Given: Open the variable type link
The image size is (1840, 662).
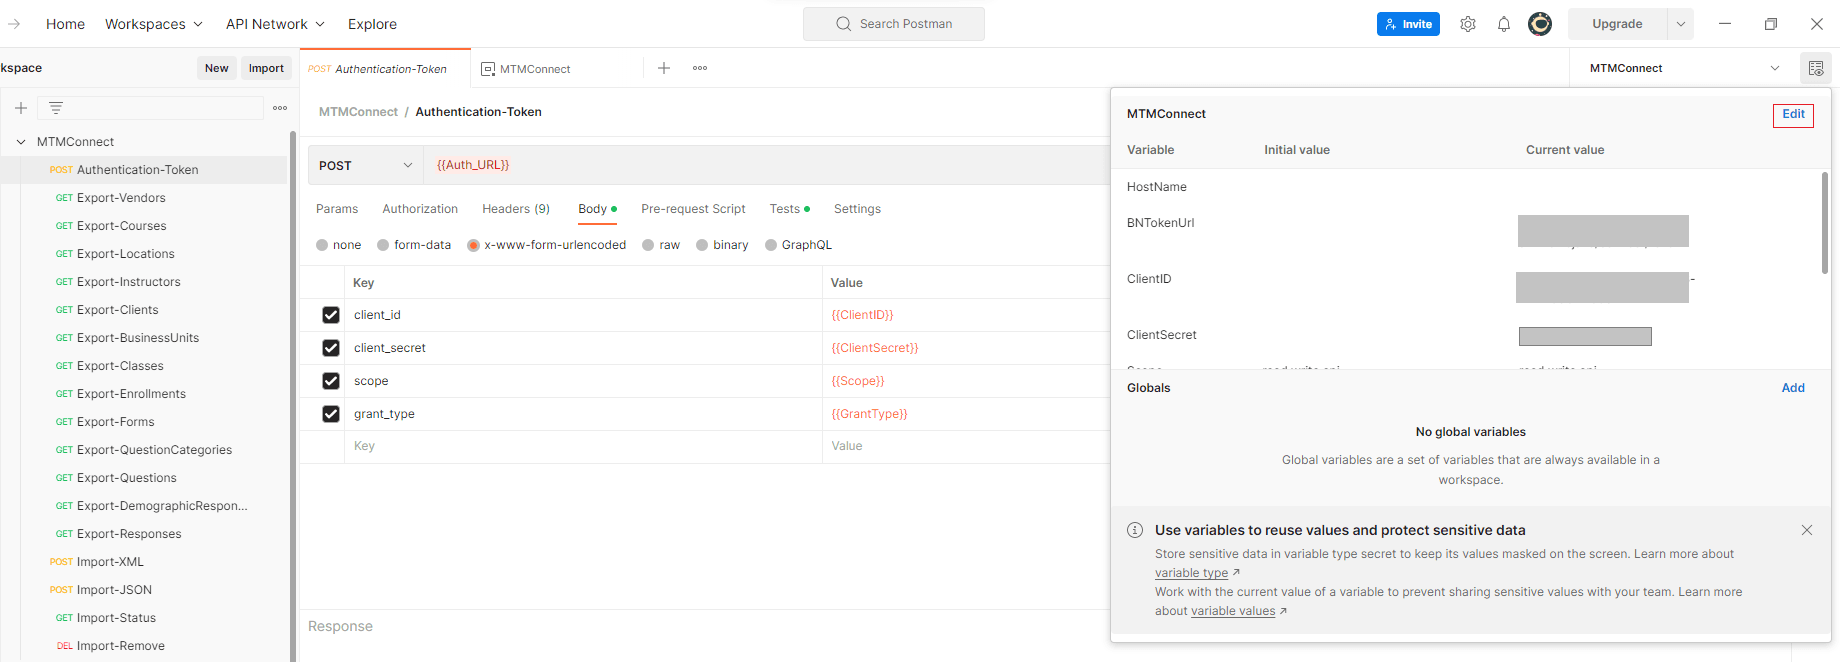Looking at the screenshot, I should (1191, 573).
